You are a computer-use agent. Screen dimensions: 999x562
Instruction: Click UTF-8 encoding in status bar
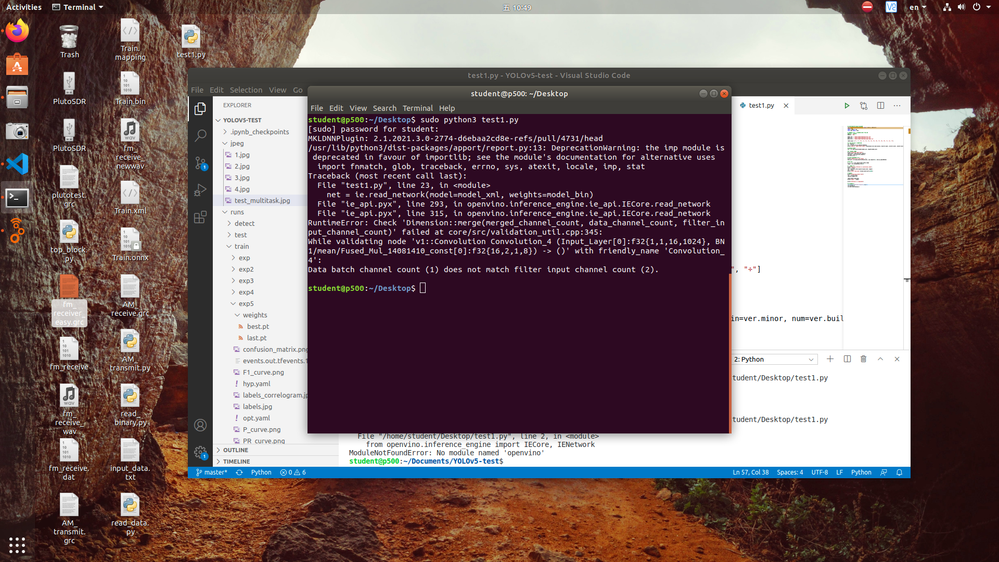coord(819,473)
